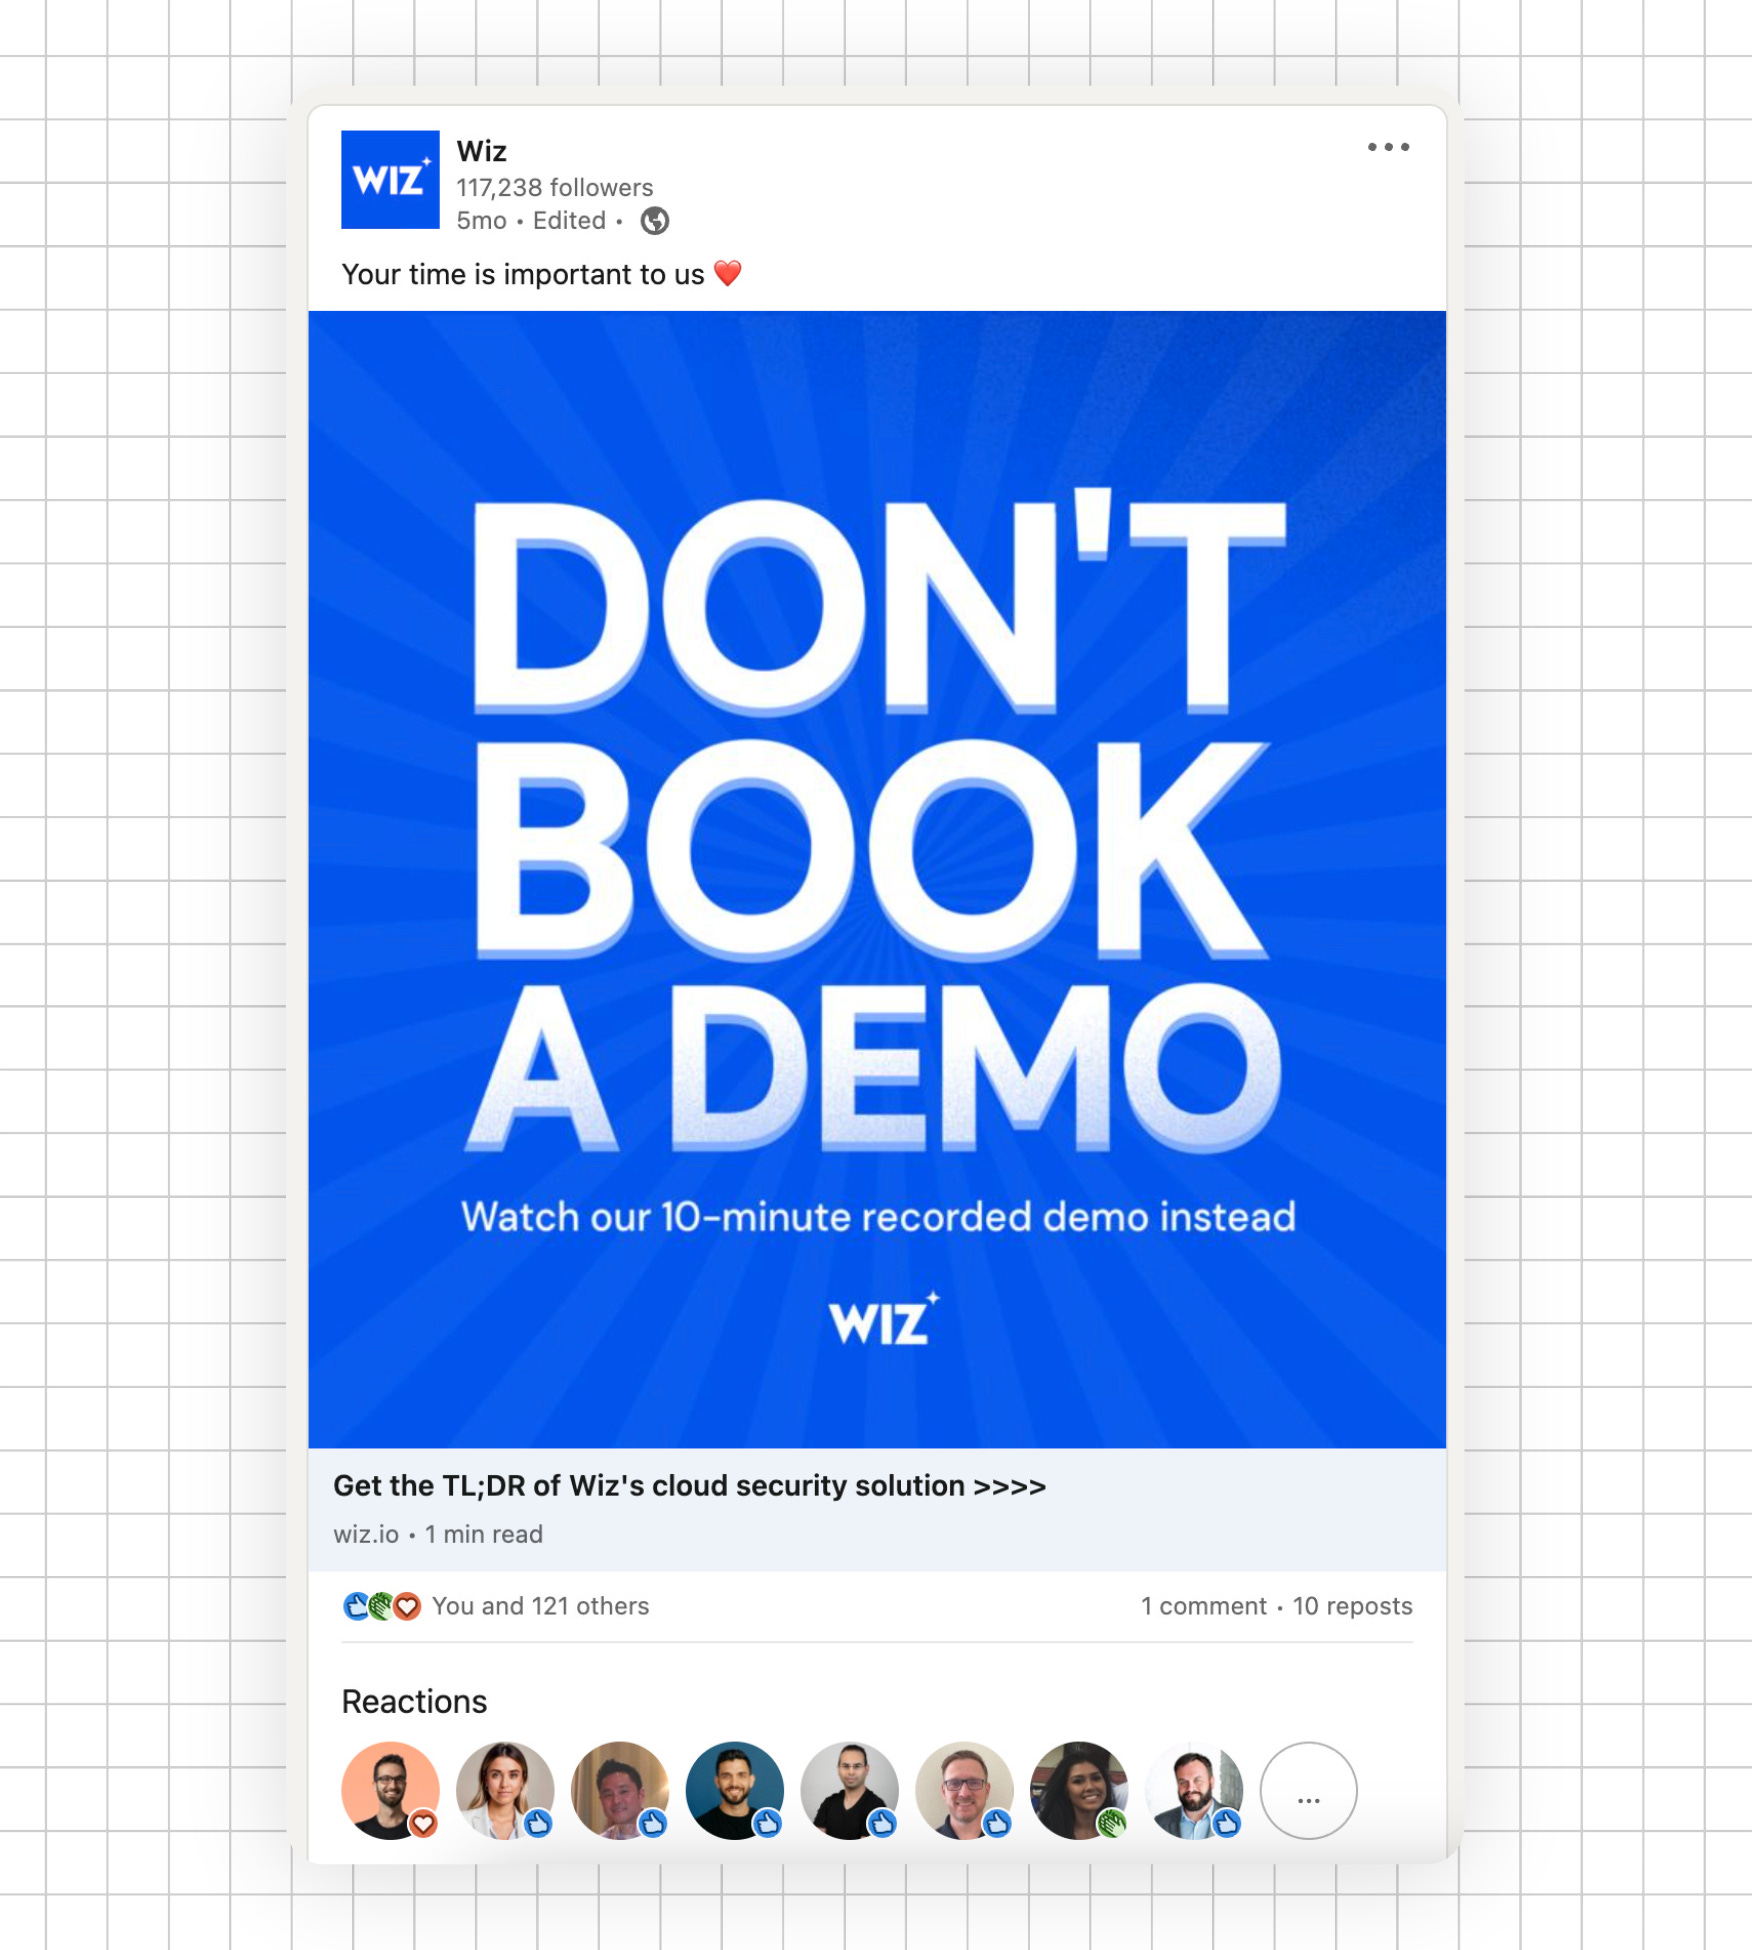Click the like reaction icon in the summary
The image size is (1752, 1950).
click(356, 1607)
